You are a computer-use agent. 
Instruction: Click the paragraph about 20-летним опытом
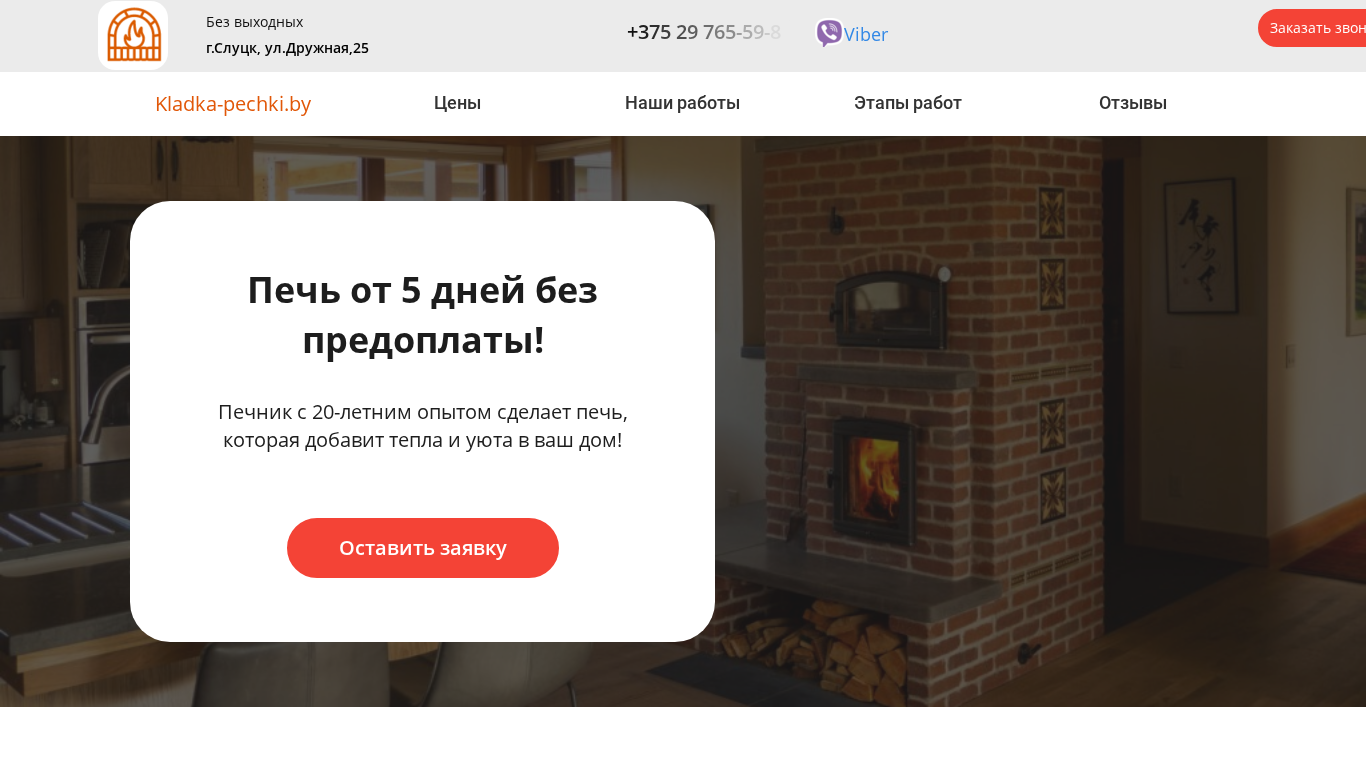coord(423,426)
